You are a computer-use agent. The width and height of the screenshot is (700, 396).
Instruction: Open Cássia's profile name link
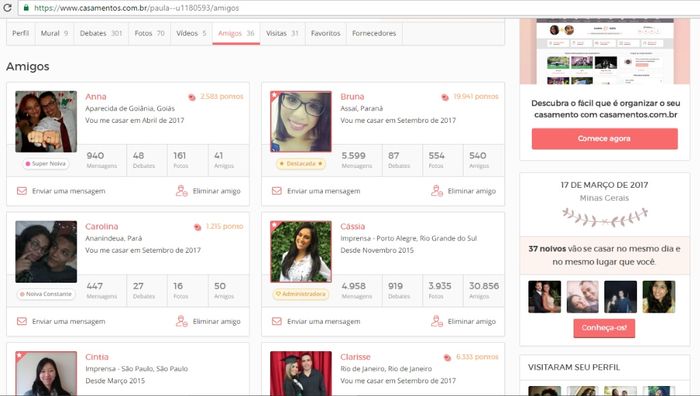pos(353,226)
